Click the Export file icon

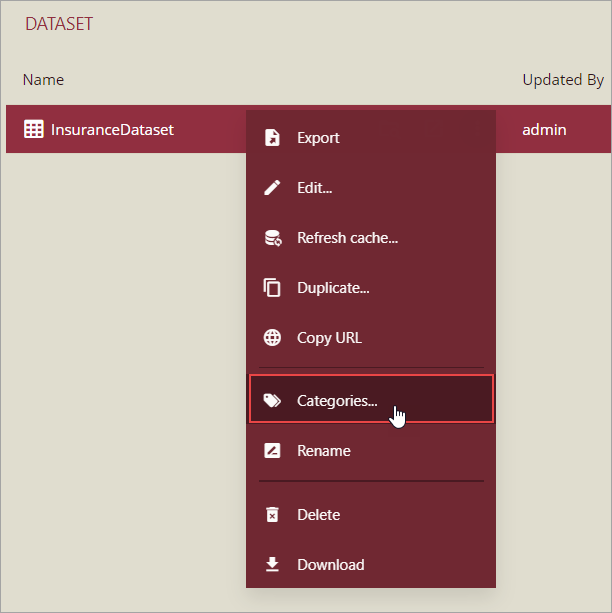pyautogui.click(x=272, y=138)
